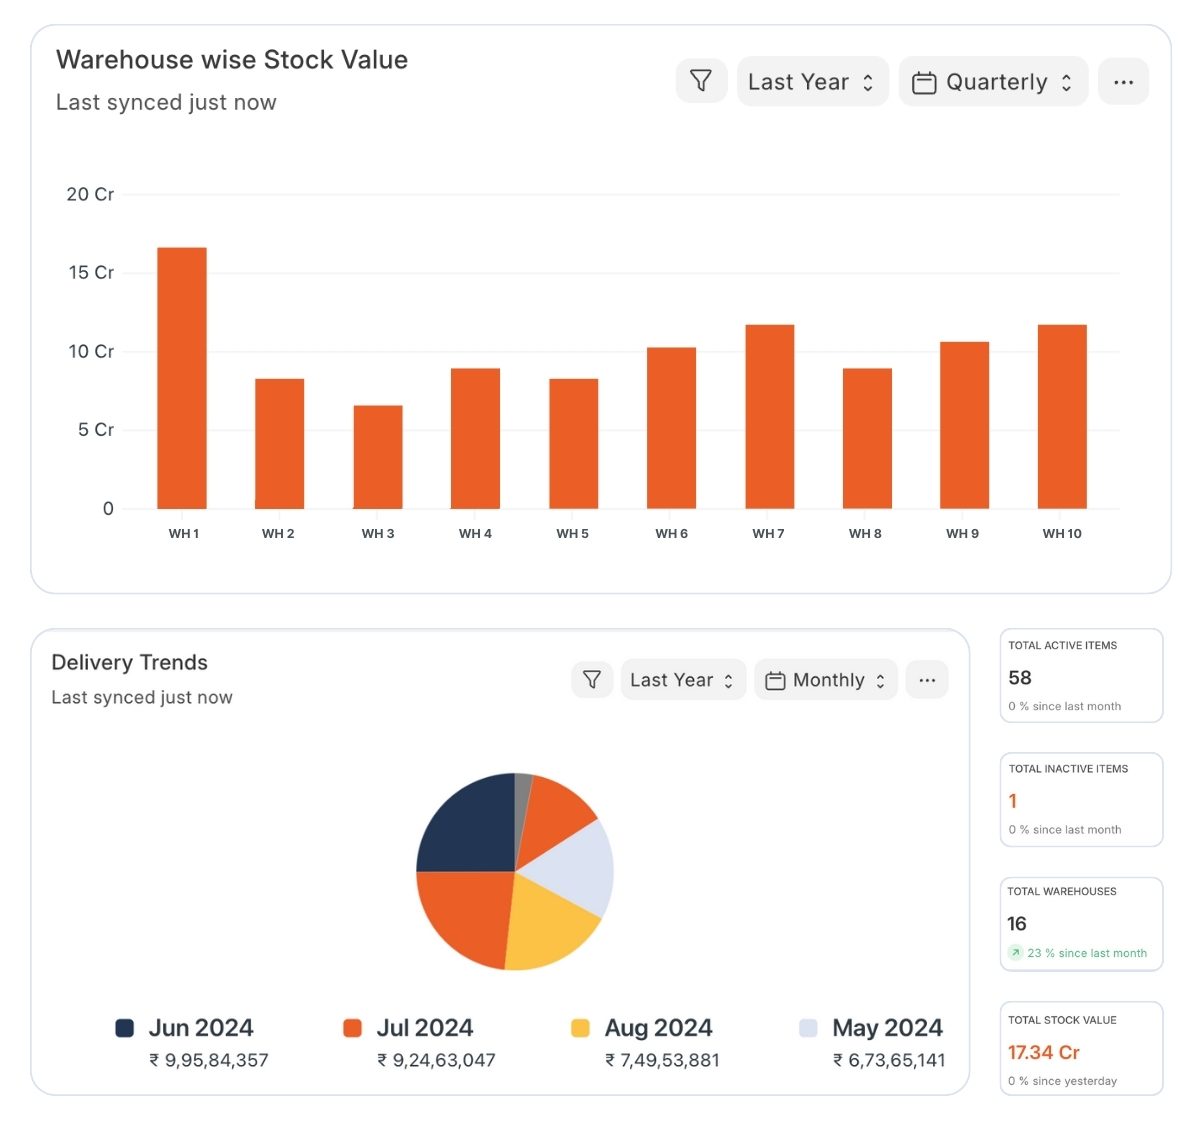Click the navy Jun 2024 color square
This screenshot has width=1200, height=1122.
click(x=122, y=1027)
